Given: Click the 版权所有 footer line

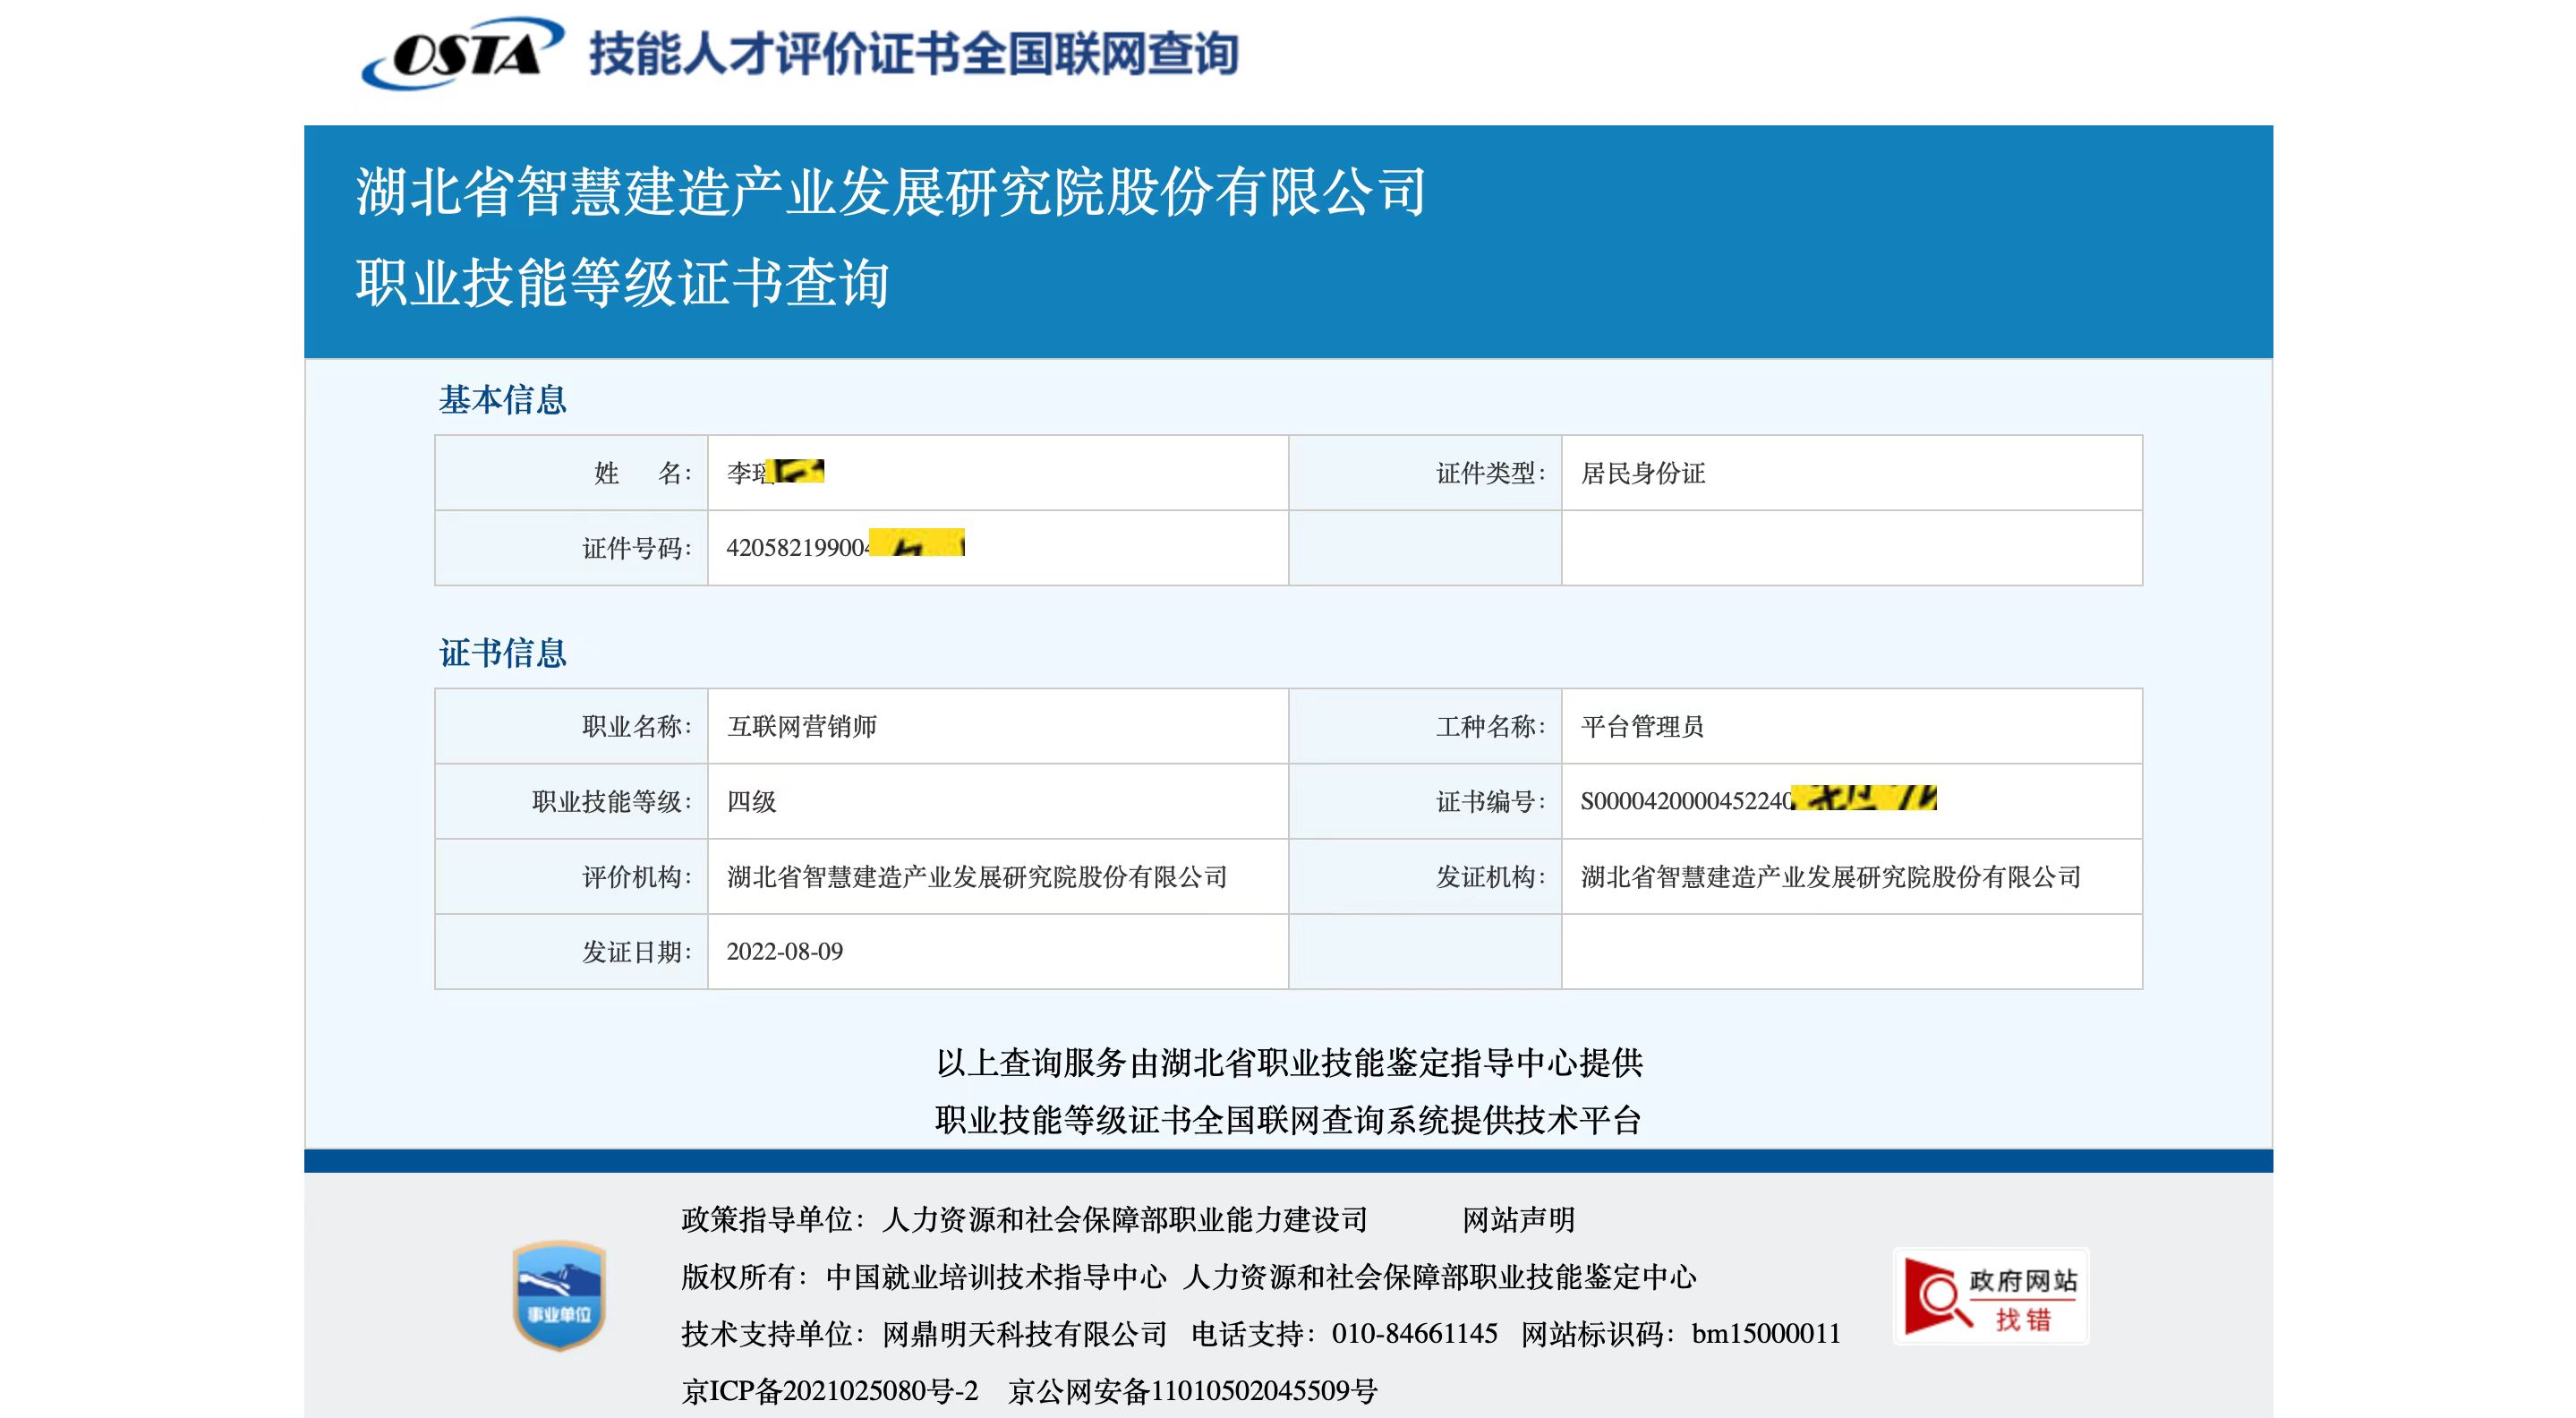Looking at the screenshot, I should (x=1189, y=1277).
